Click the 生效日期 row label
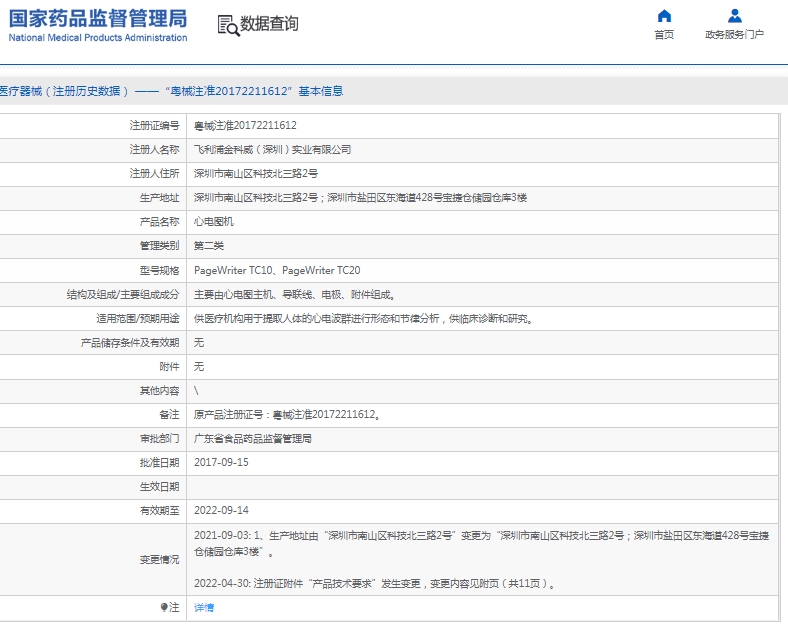Screen dimensions: 788x630 (x=159, y=487)
